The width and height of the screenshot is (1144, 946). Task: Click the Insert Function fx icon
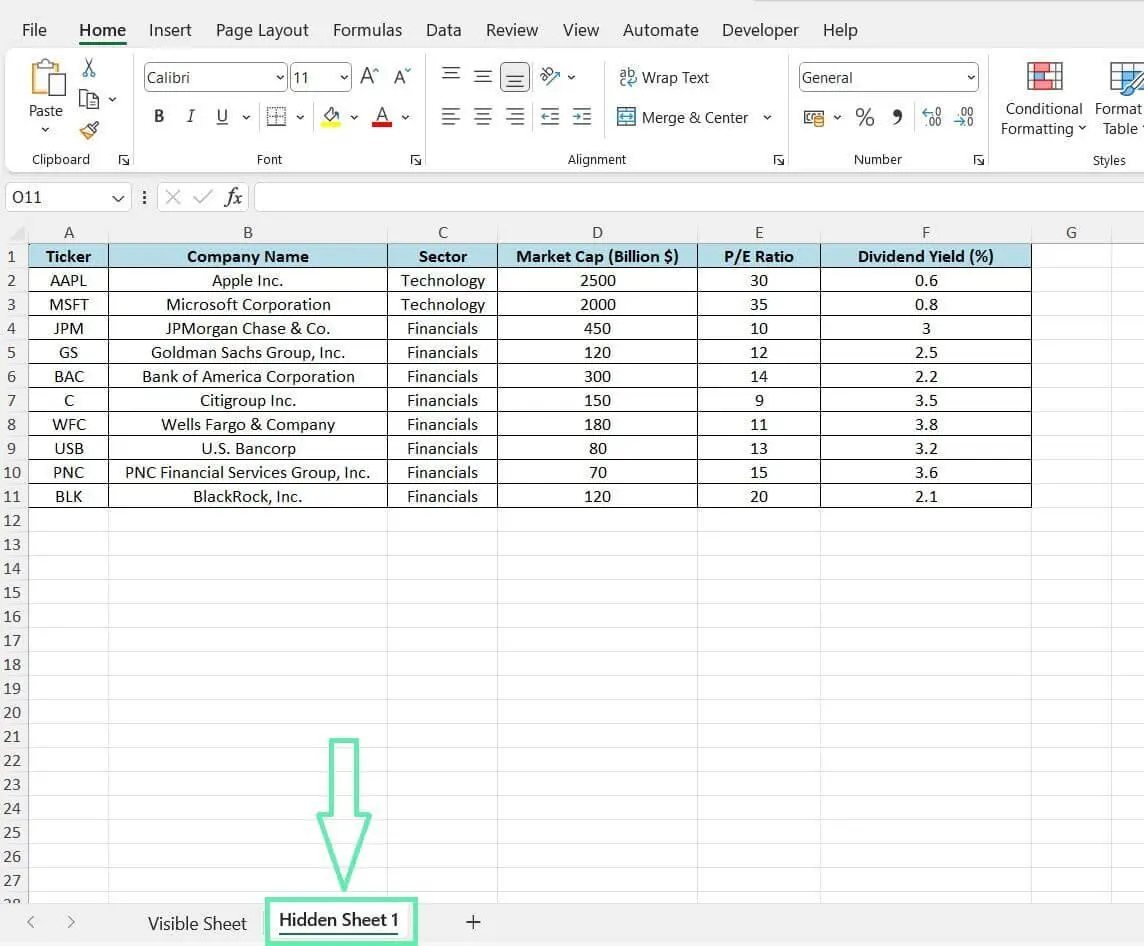[233, 197]
